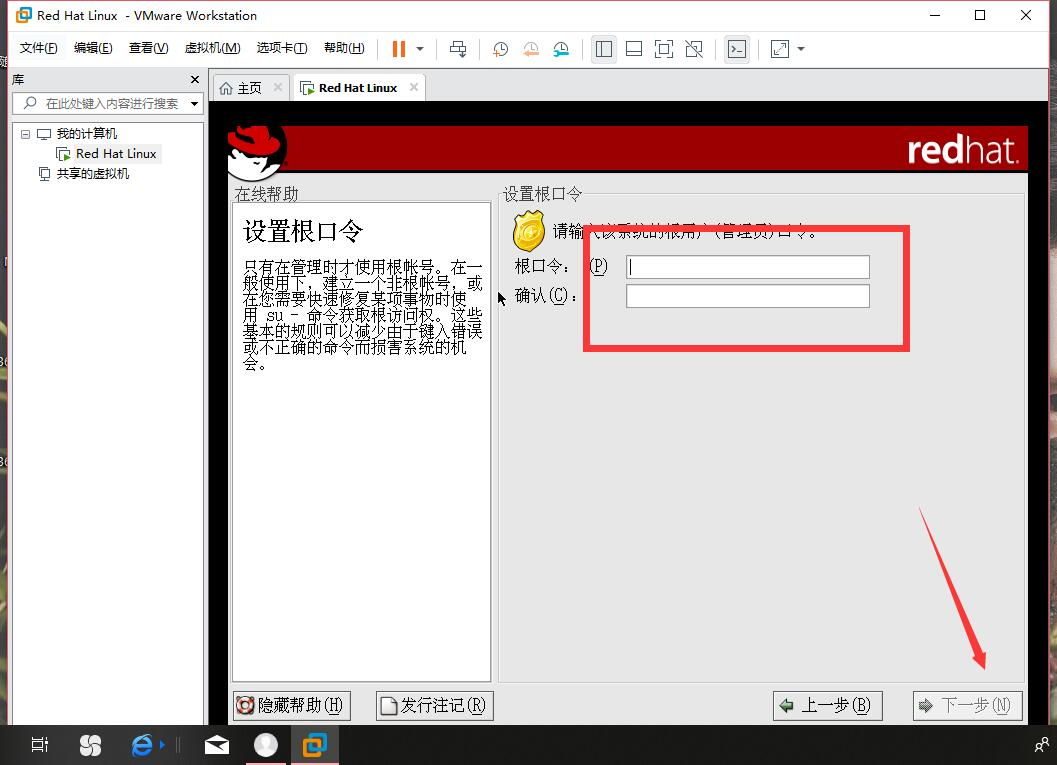This screenshot has height=765, width=1057.
Task: Revert to previous snapshot
Action: 531,49
